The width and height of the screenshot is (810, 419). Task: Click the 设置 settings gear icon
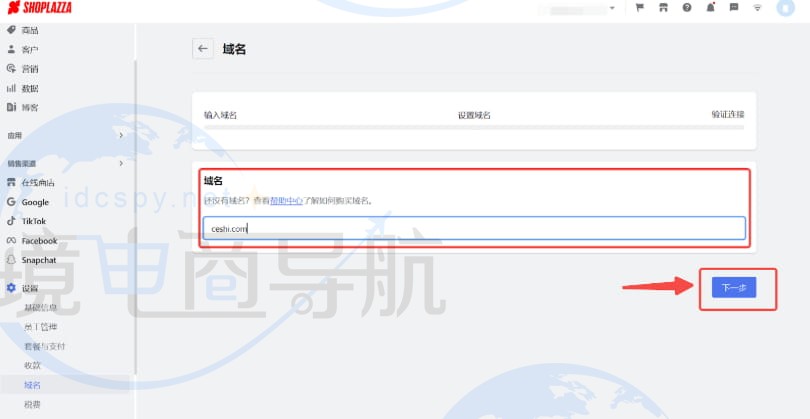click(11, 288)
